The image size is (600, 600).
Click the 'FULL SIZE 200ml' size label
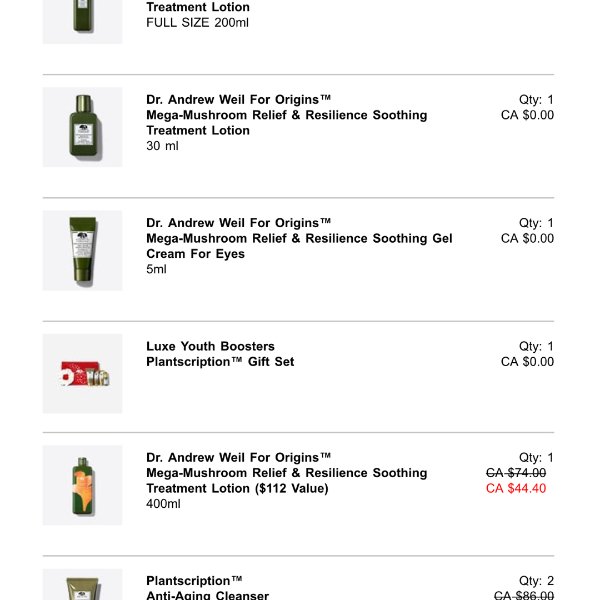click(x=197, y=22)
